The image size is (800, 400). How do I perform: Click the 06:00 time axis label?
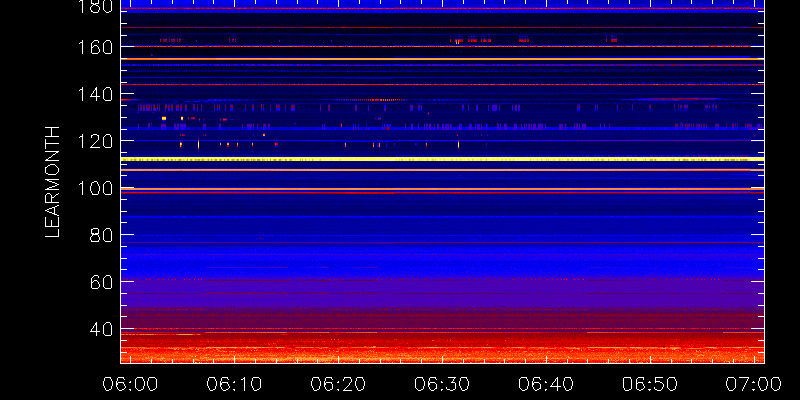[131, 384]
